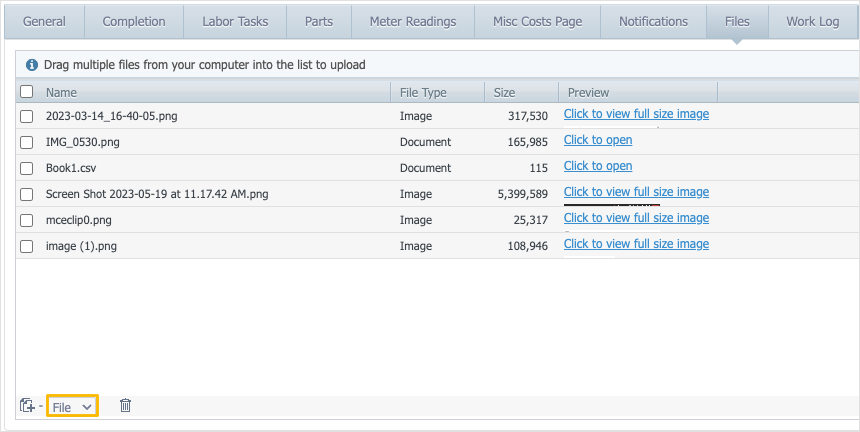Toggle the select-all checkbox in header
The height and width of the screenshot is (432, 860).
(27, 92)
